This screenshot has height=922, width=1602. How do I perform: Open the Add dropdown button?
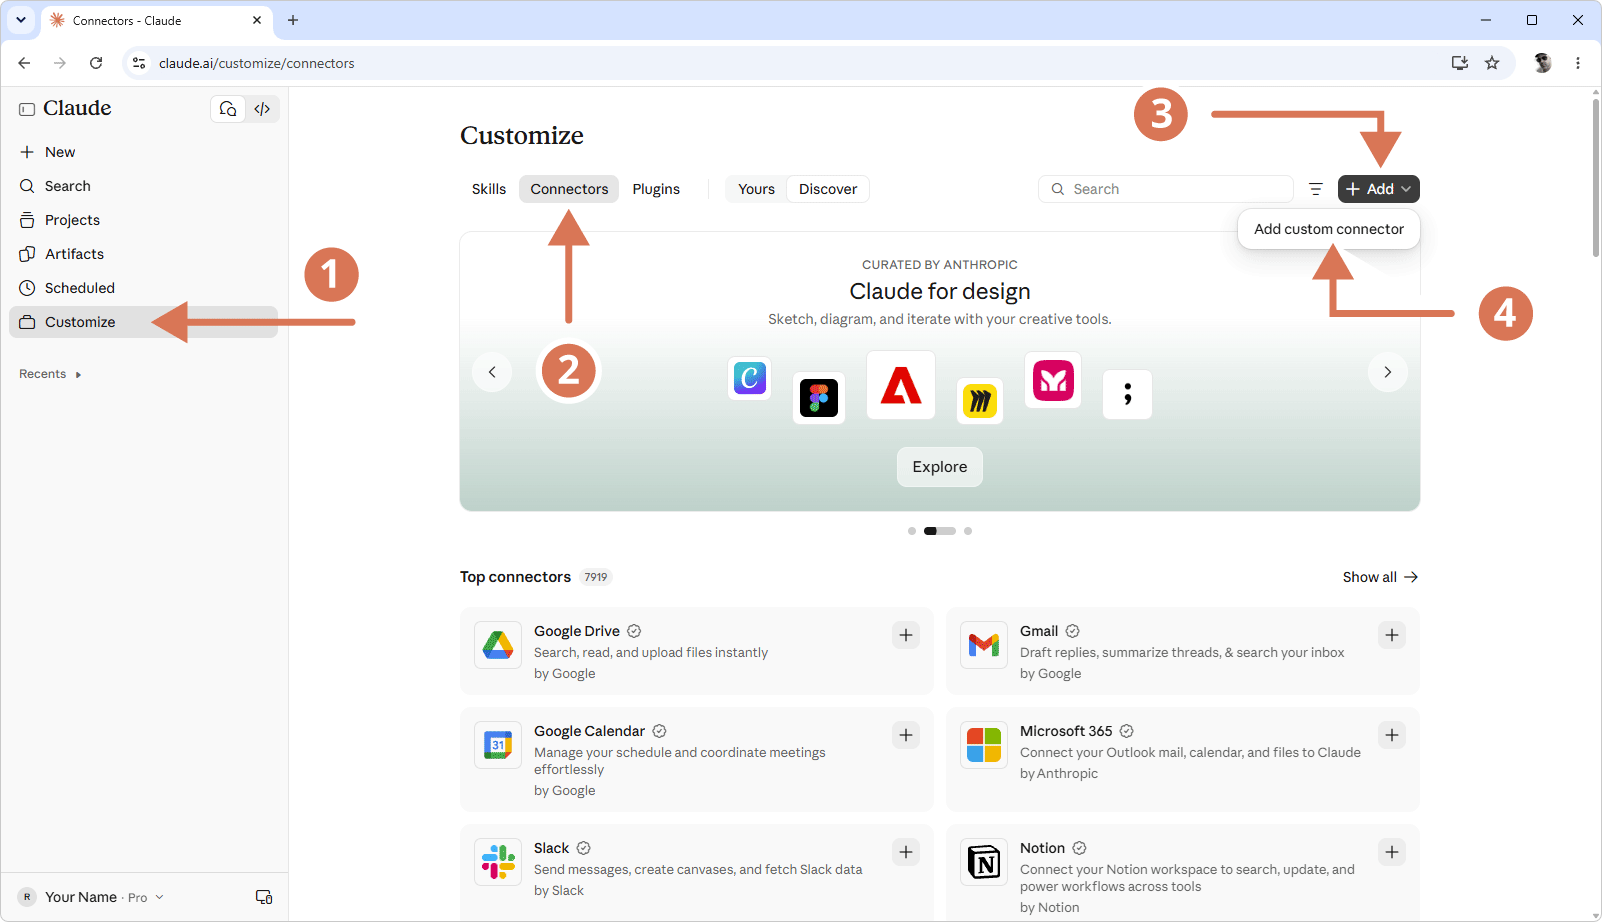(1379, 189)
